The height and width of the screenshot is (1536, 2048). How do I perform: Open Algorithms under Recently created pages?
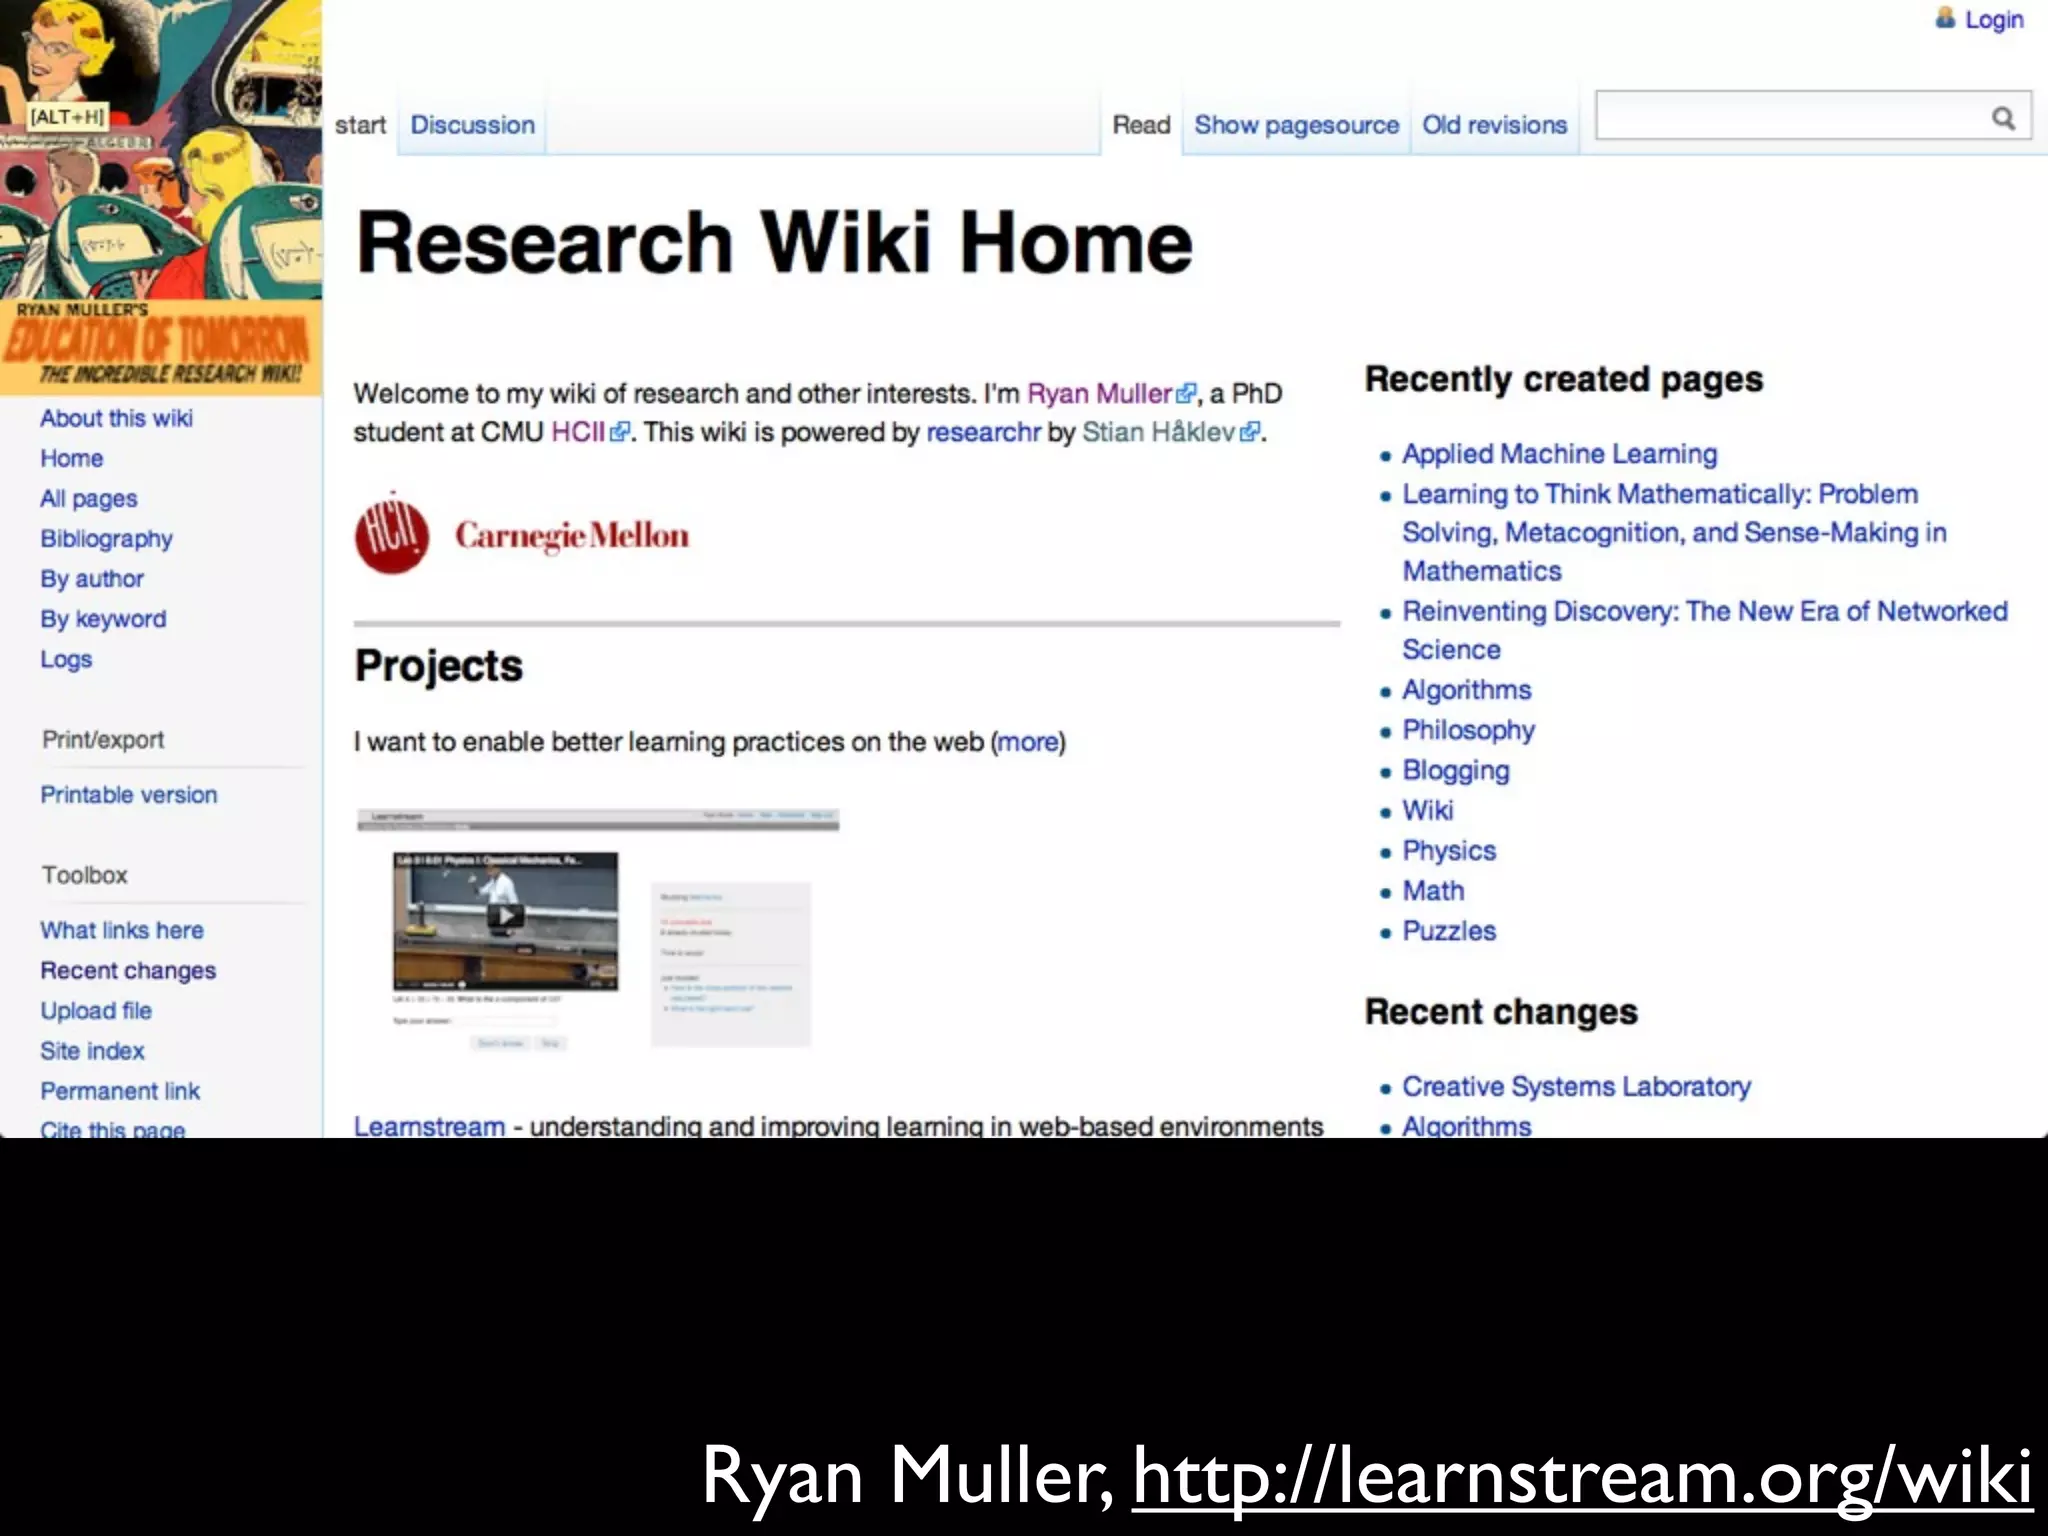pos(1466,690)
